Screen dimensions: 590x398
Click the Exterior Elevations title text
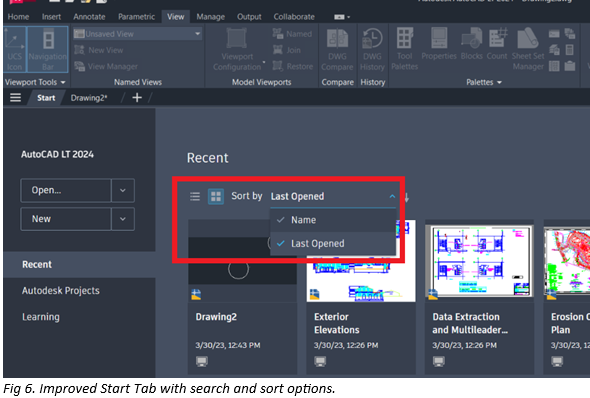point(337,324)
